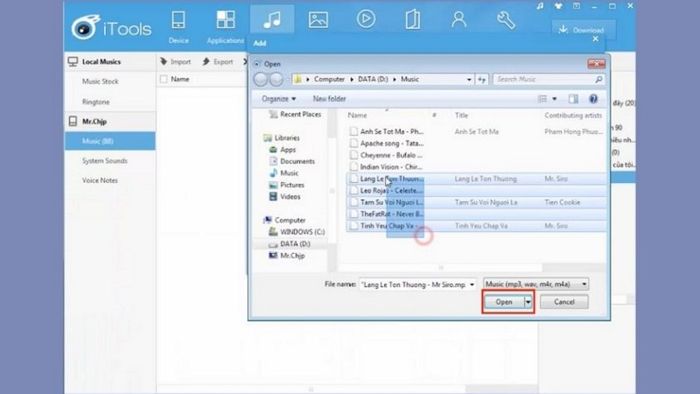
Task: Open the Photos tab icon in iTools
Action: click(318, 20)
